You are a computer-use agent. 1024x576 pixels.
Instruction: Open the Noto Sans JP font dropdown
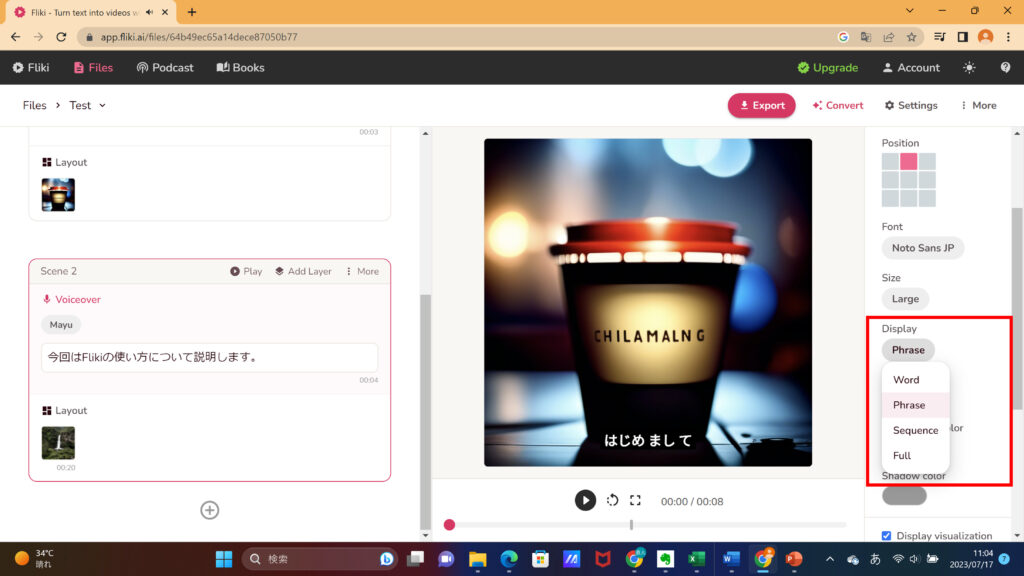(923, 248)
